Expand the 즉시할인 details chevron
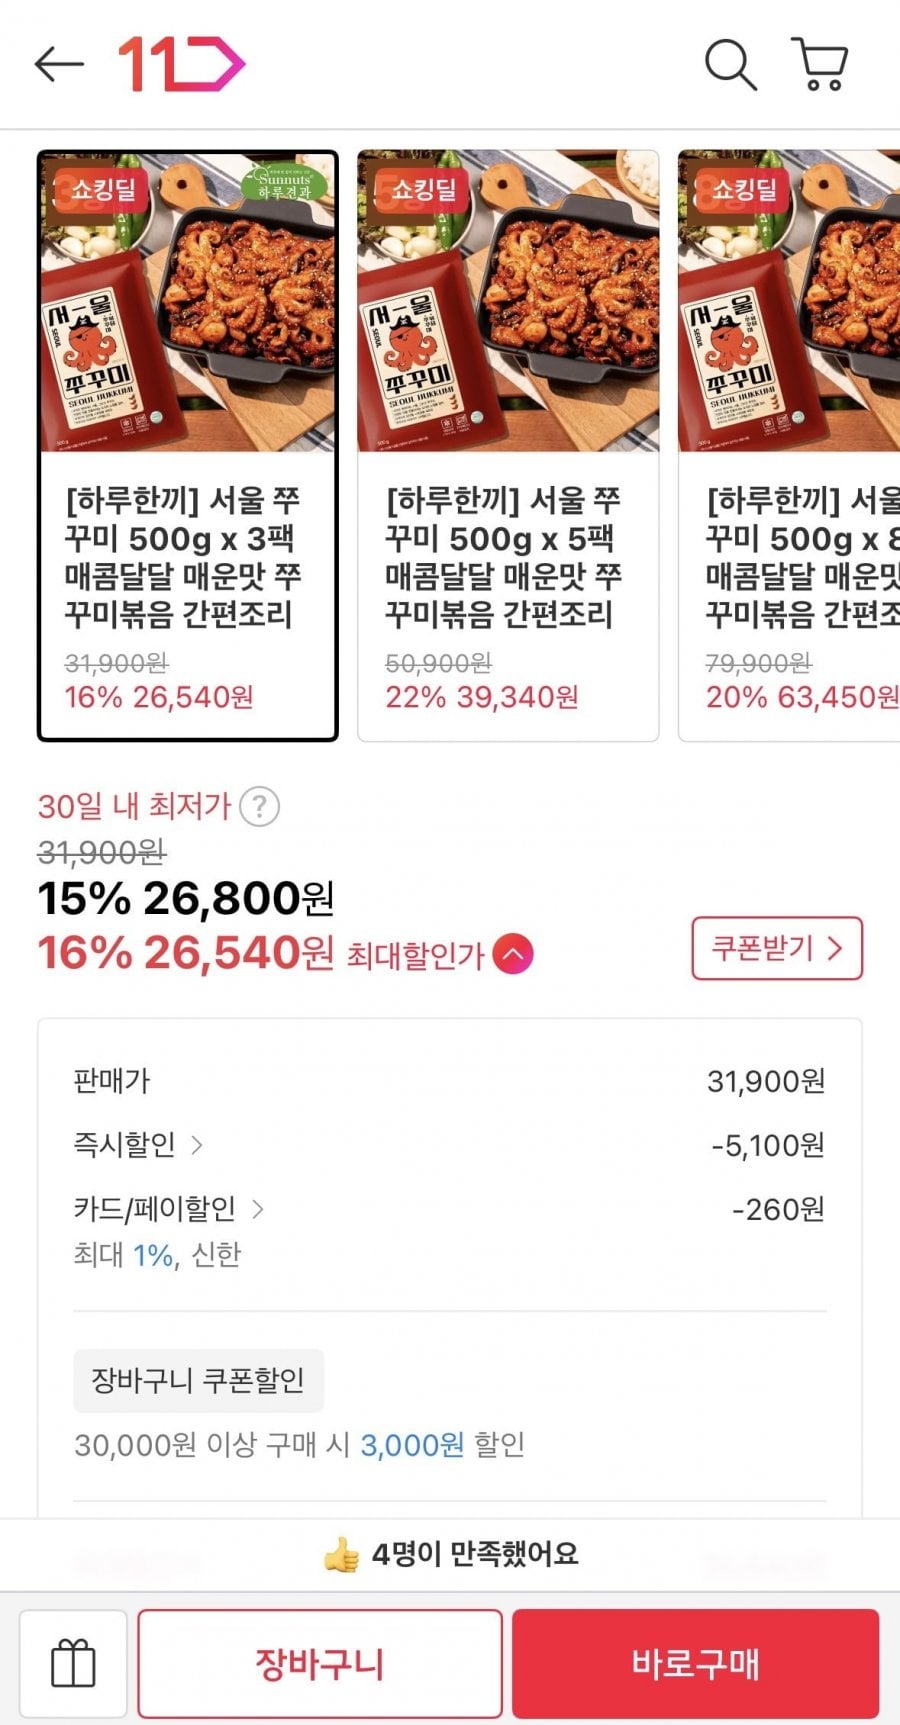This screenshot has height=1725, width=900. click(x=197, y=1145)
